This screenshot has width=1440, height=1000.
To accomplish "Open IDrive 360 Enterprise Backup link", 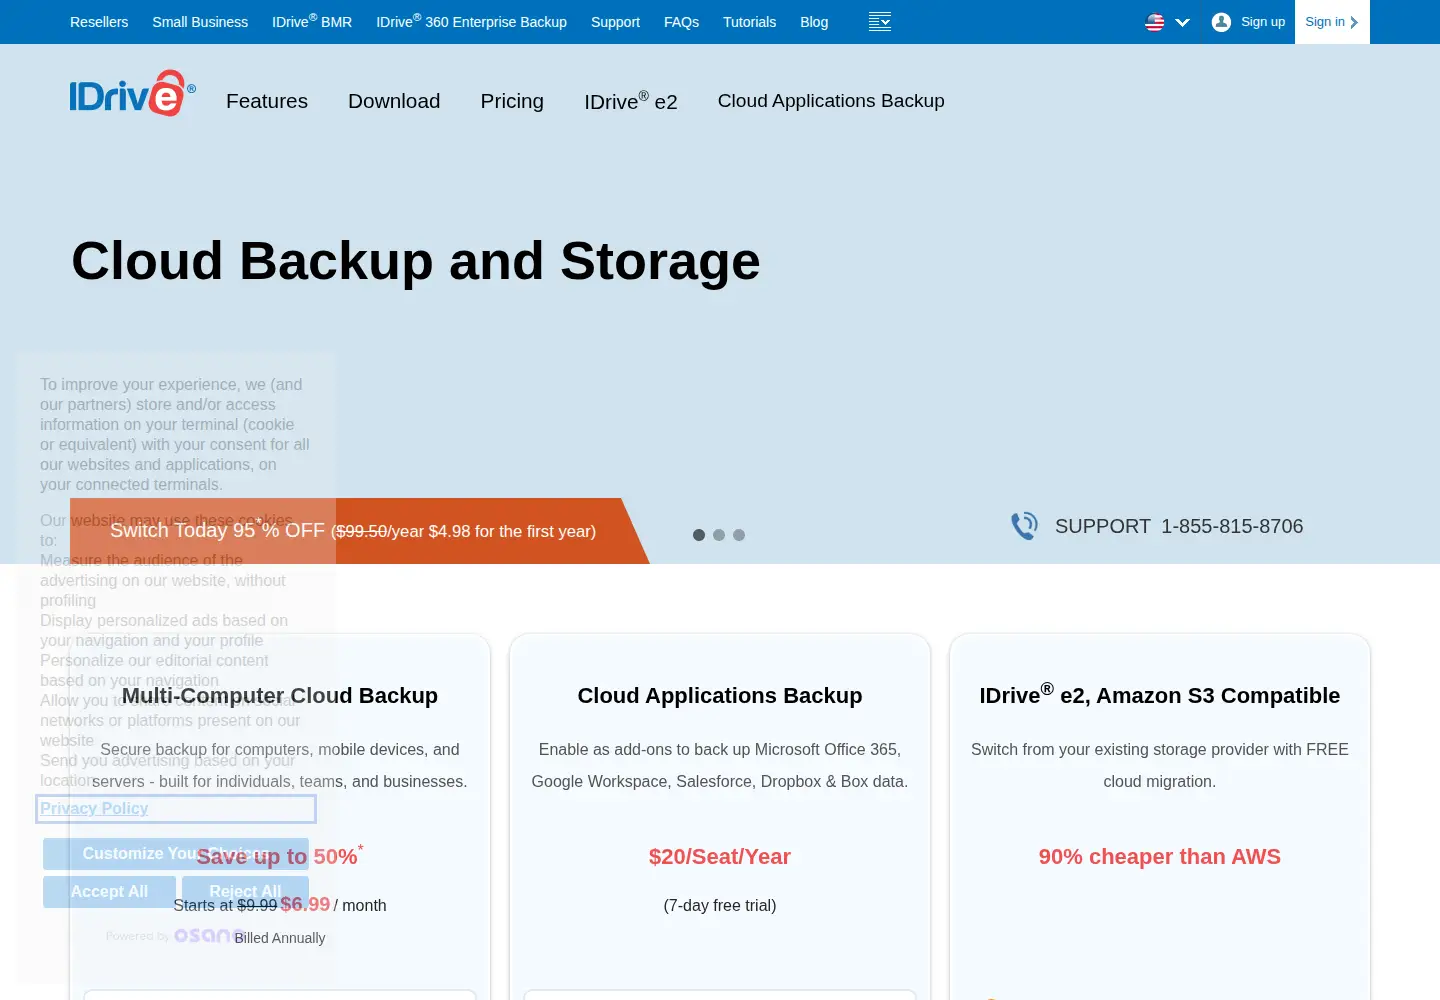I will (x=472, y=22).
